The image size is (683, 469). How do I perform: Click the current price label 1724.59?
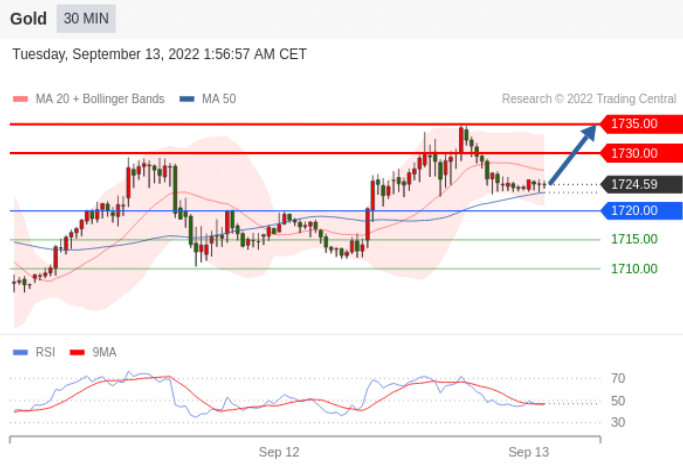[641, 184]
